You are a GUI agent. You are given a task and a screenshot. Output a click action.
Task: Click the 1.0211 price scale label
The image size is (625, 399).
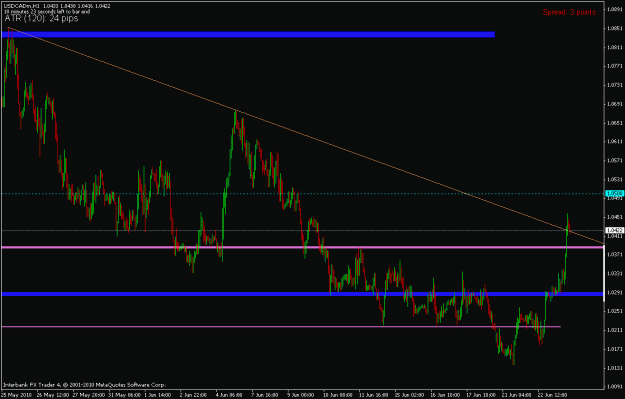coord(615,330)
